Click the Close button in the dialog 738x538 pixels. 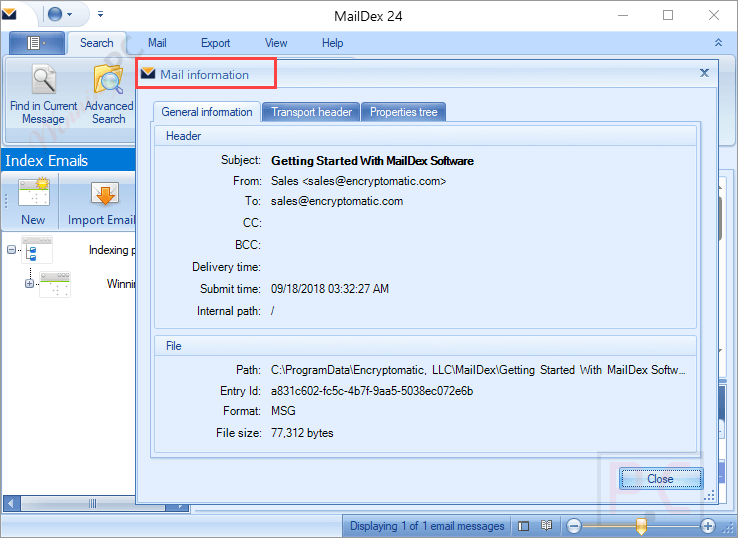[660, 479]
